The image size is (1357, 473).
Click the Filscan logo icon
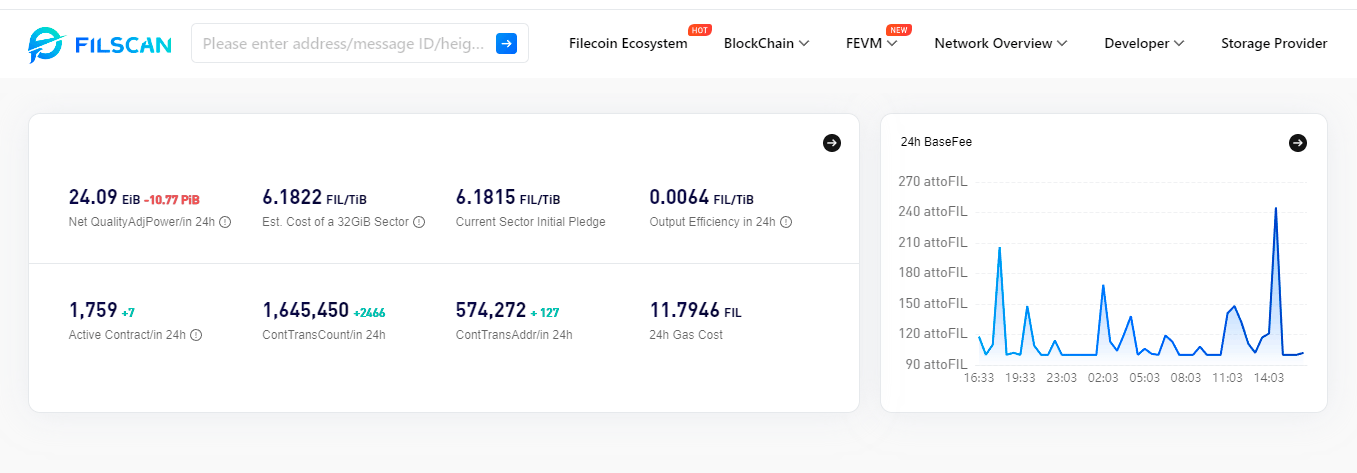click(x=46, y=43)
